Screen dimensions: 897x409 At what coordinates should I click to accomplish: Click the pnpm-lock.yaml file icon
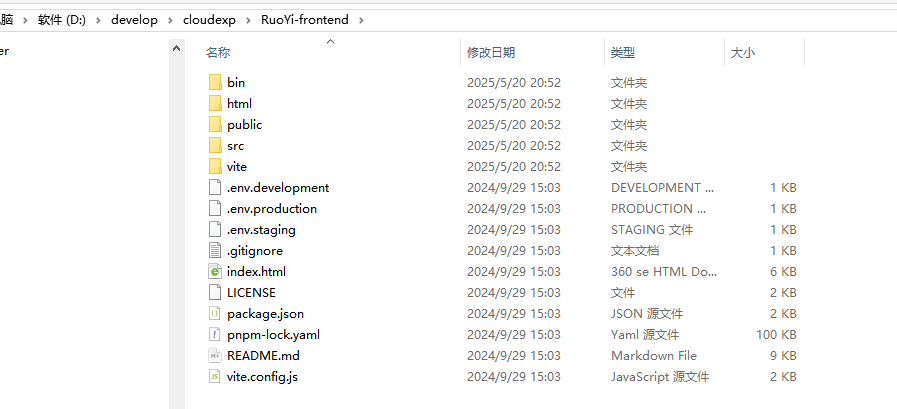[x=215, y=335]
